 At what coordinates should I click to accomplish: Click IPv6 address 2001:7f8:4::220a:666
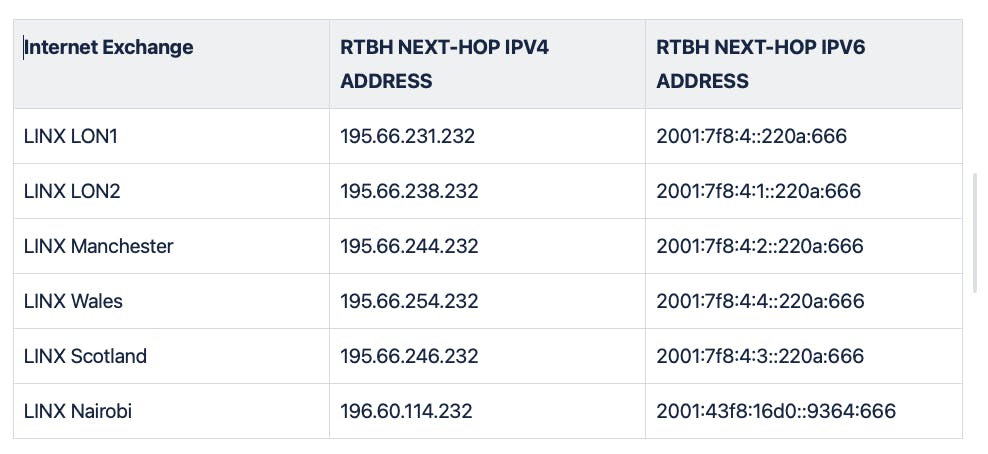752,136
